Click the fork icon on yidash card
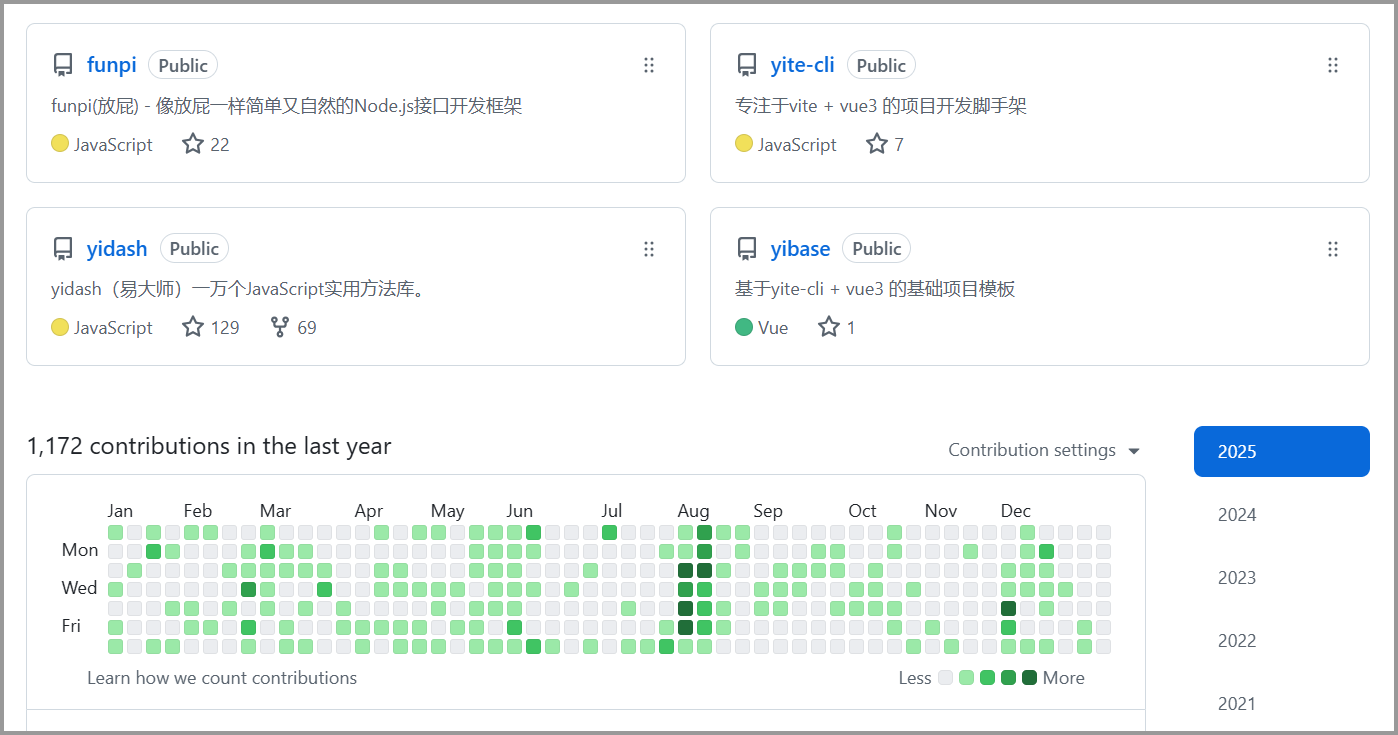This screenshot has width=1398, height=735. pyautogui.click(x=280, y=327)
